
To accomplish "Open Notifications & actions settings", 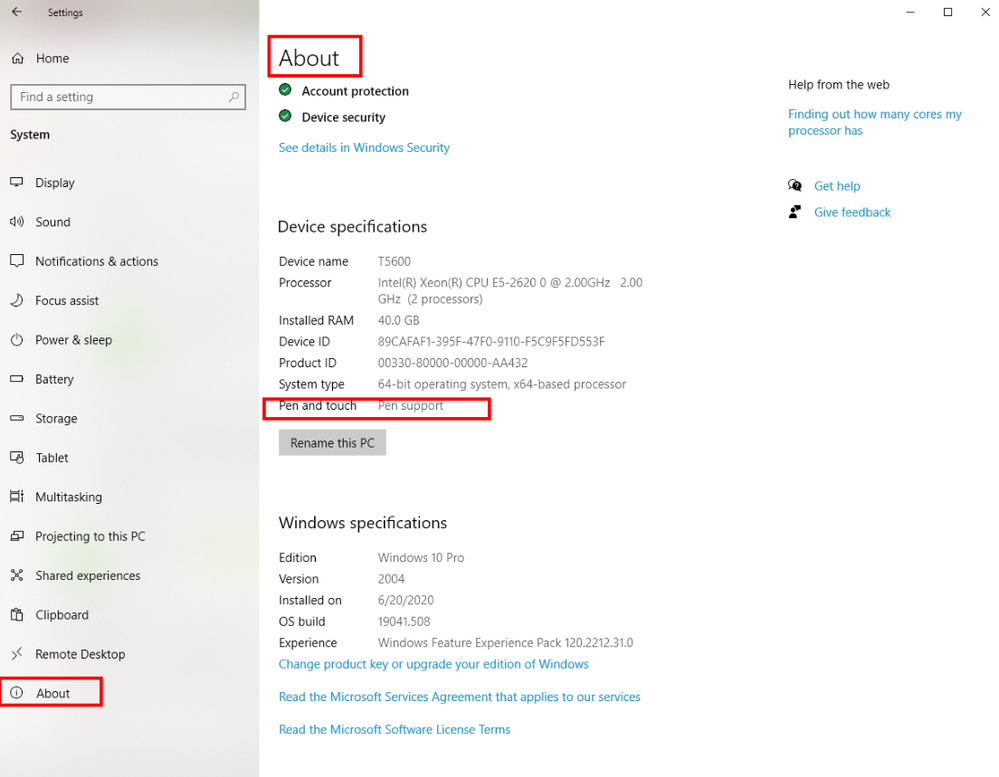I will coord(96,261).
